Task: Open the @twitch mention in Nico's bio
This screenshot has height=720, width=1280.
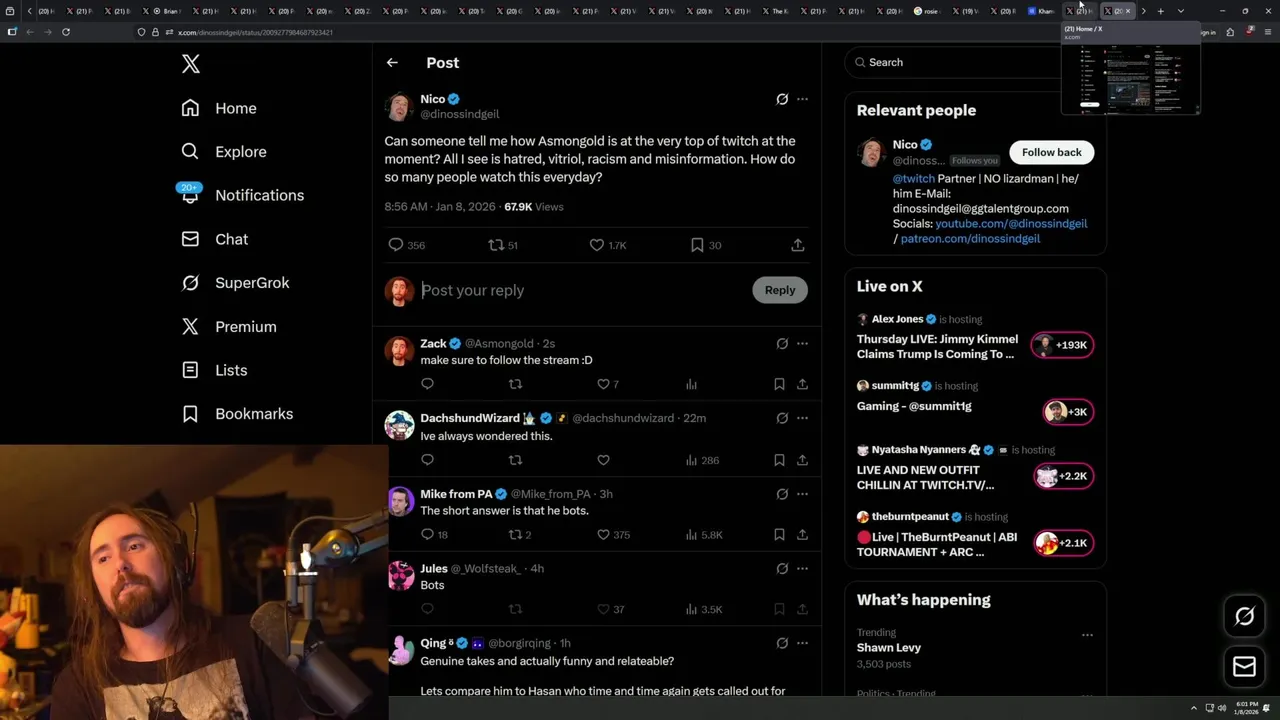Action: [x=914, y=179]
